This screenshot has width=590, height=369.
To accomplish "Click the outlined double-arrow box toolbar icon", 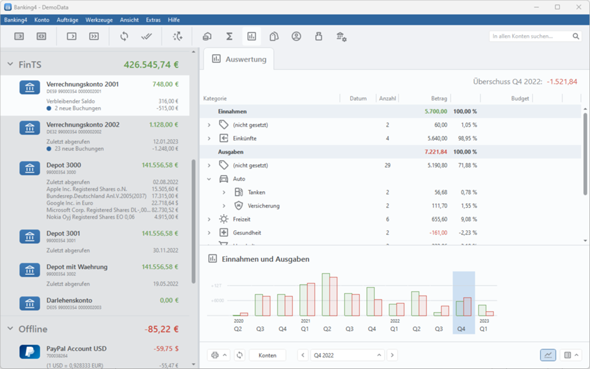I will [94, 36].
